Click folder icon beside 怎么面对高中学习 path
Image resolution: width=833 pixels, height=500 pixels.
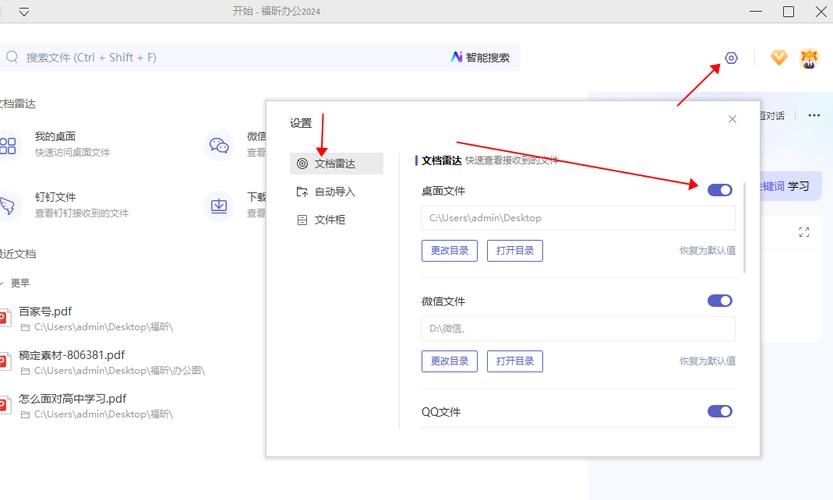pos(25,414)
